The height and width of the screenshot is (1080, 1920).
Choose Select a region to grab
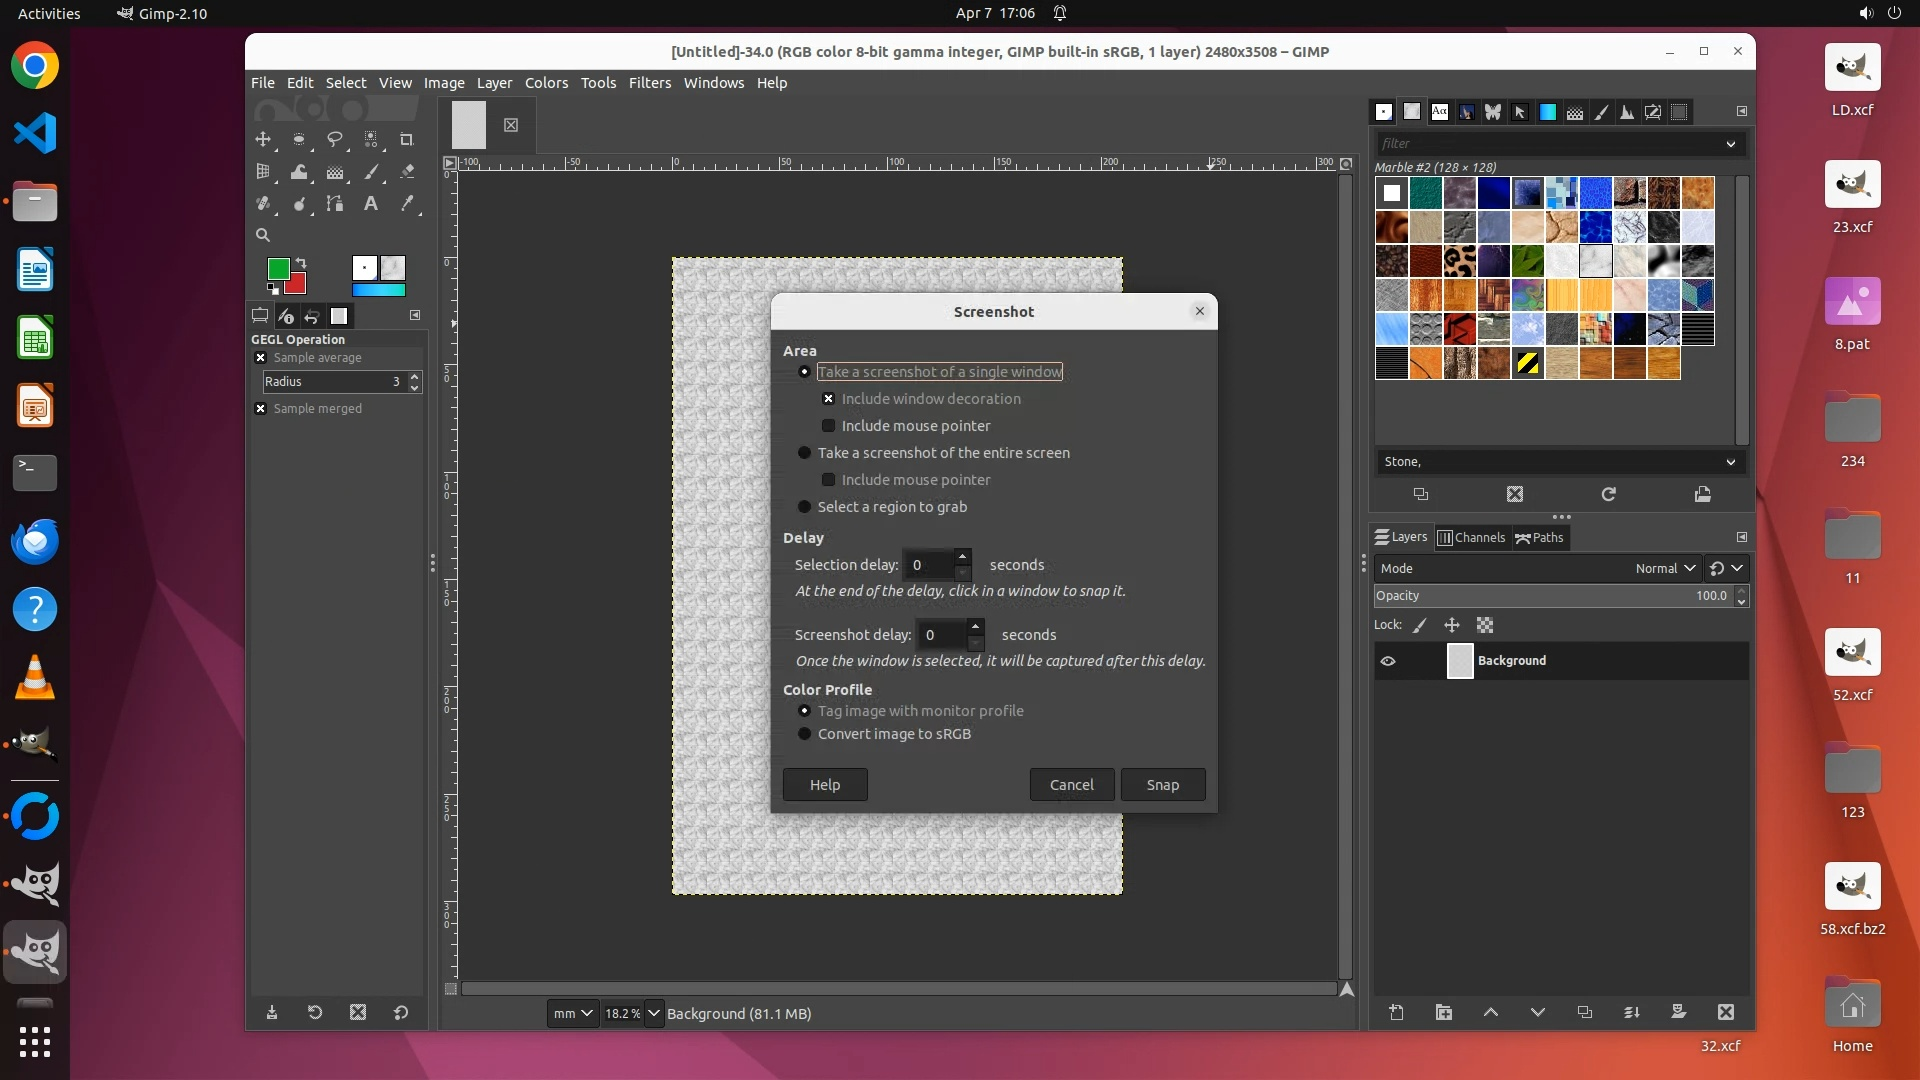(x=804, y=507)
